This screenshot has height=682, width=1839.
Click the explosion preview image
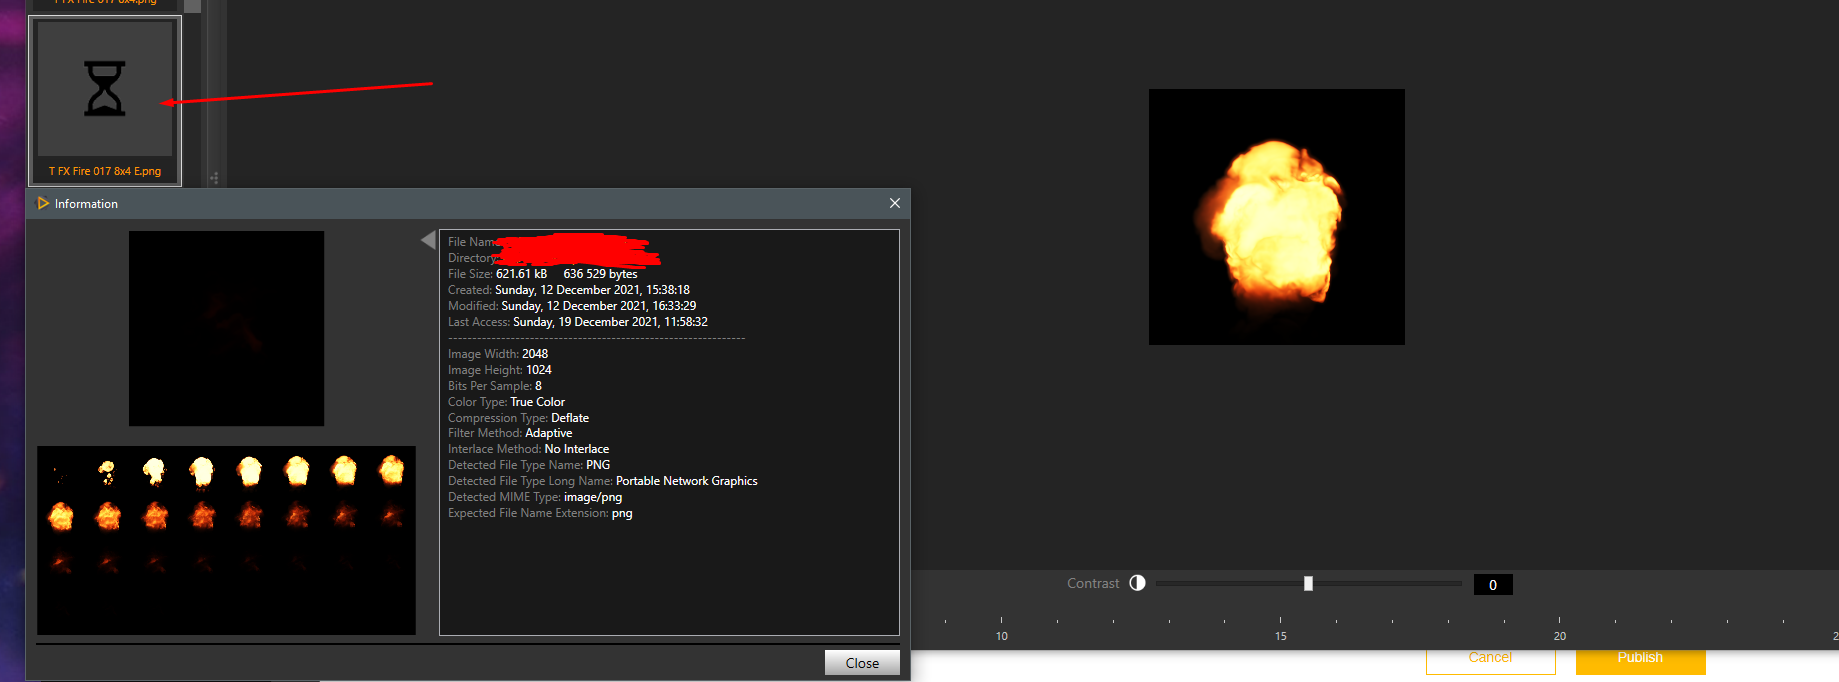pos(1277,217)
